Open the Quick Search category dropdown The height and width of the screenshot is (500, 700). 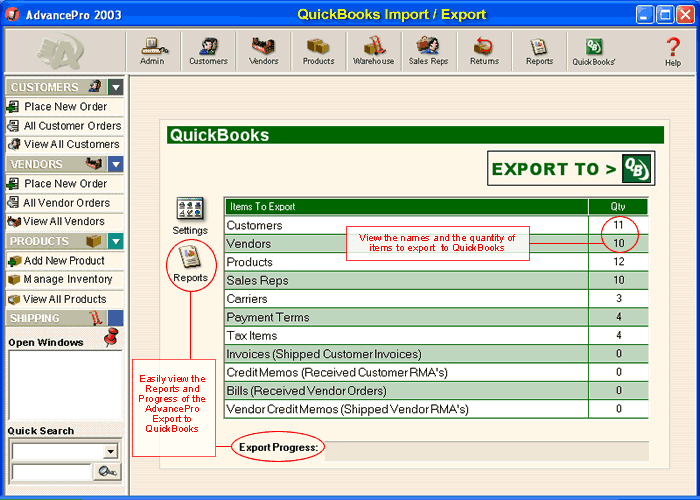[x=110, y=451]
